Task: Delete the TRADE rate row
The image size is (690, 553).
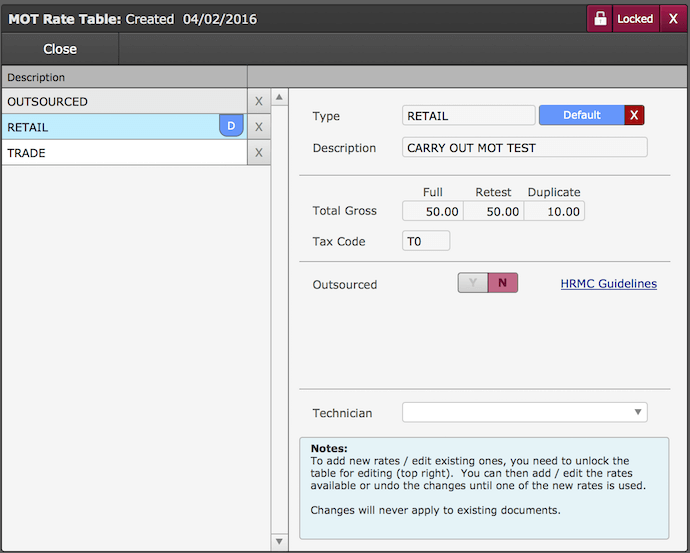Action: [x=258, y=153]
